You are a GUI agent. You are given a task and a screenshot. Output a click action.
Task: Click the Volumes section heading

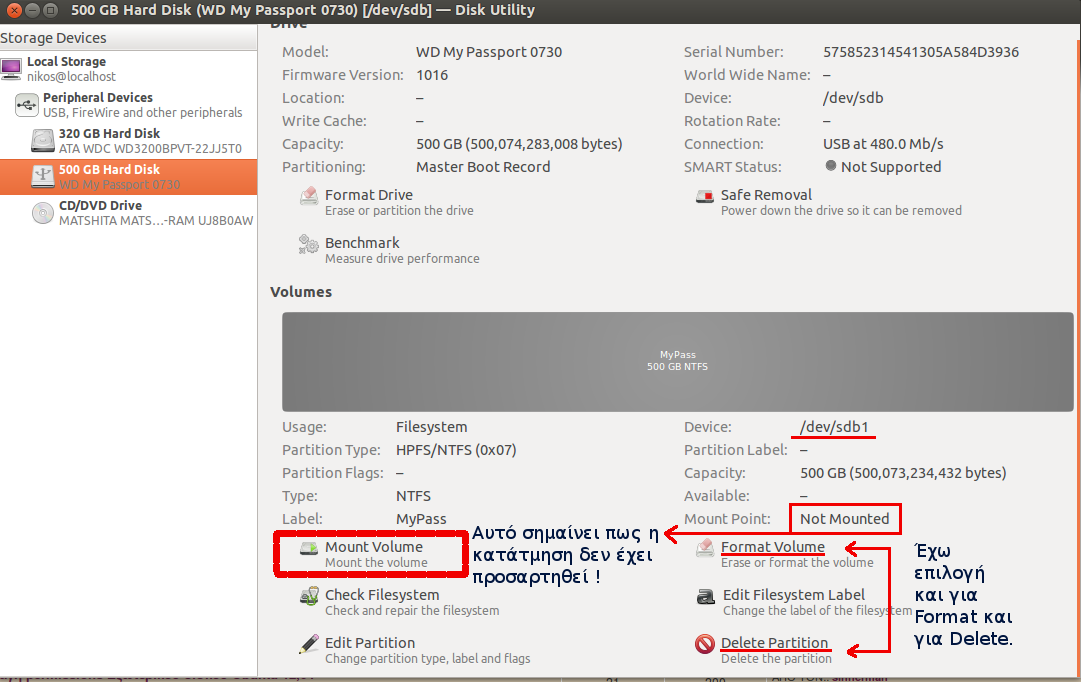click(301, 292)
